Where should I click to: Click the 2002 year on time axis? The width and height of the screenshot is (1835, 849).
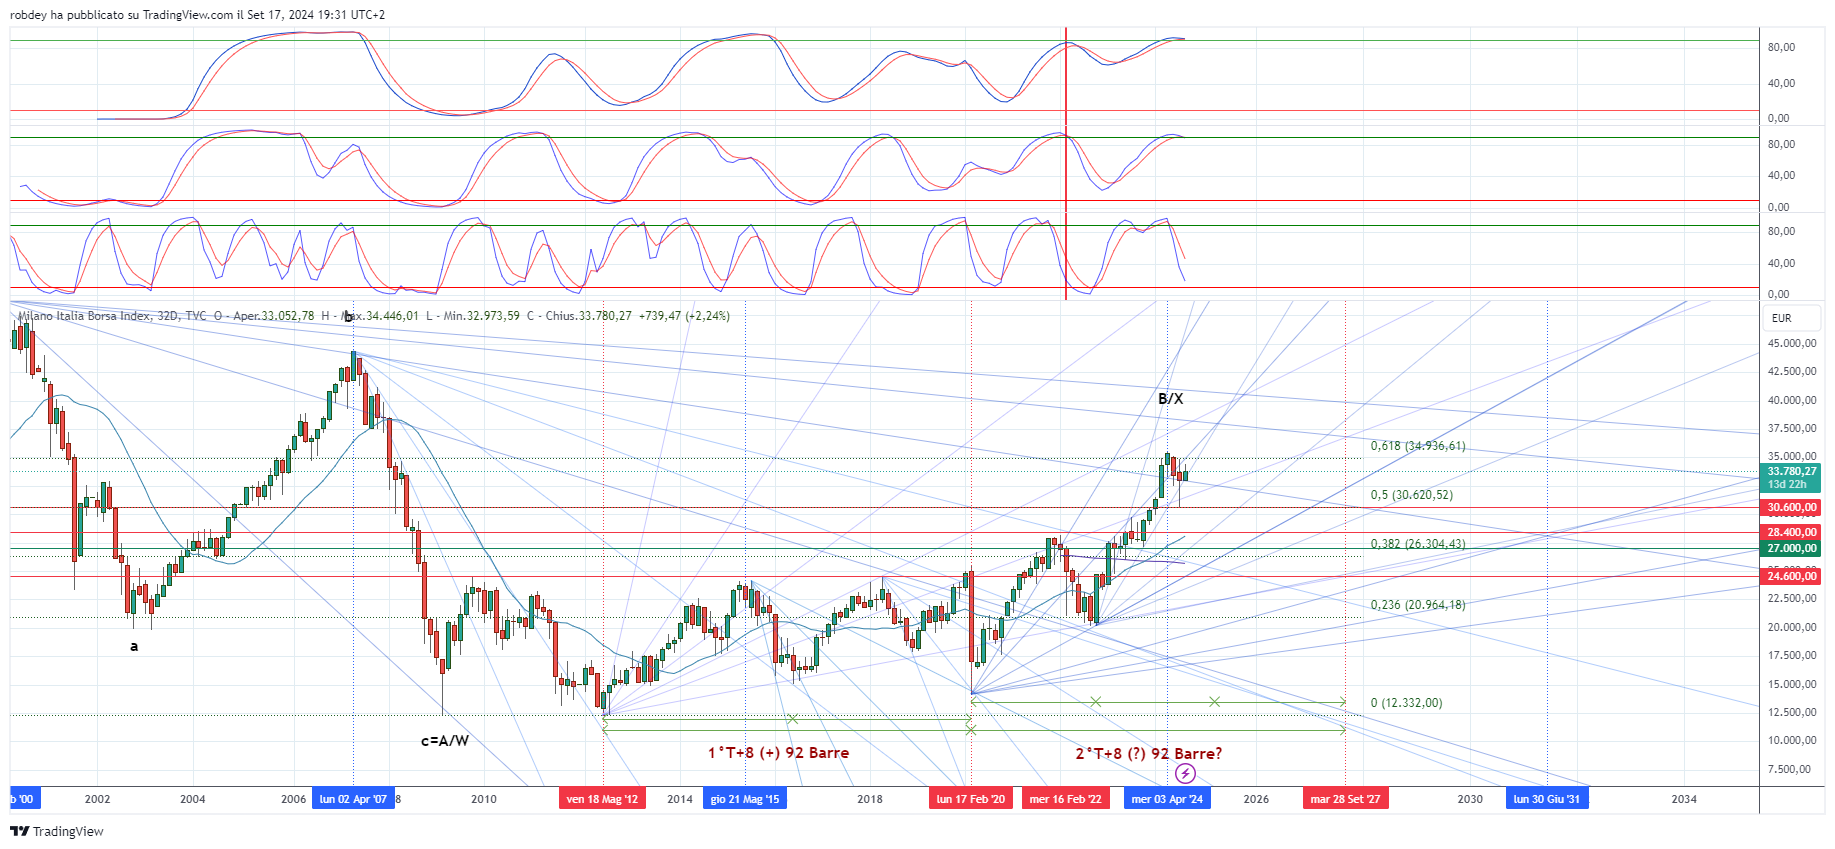click(x=97, y=799)
